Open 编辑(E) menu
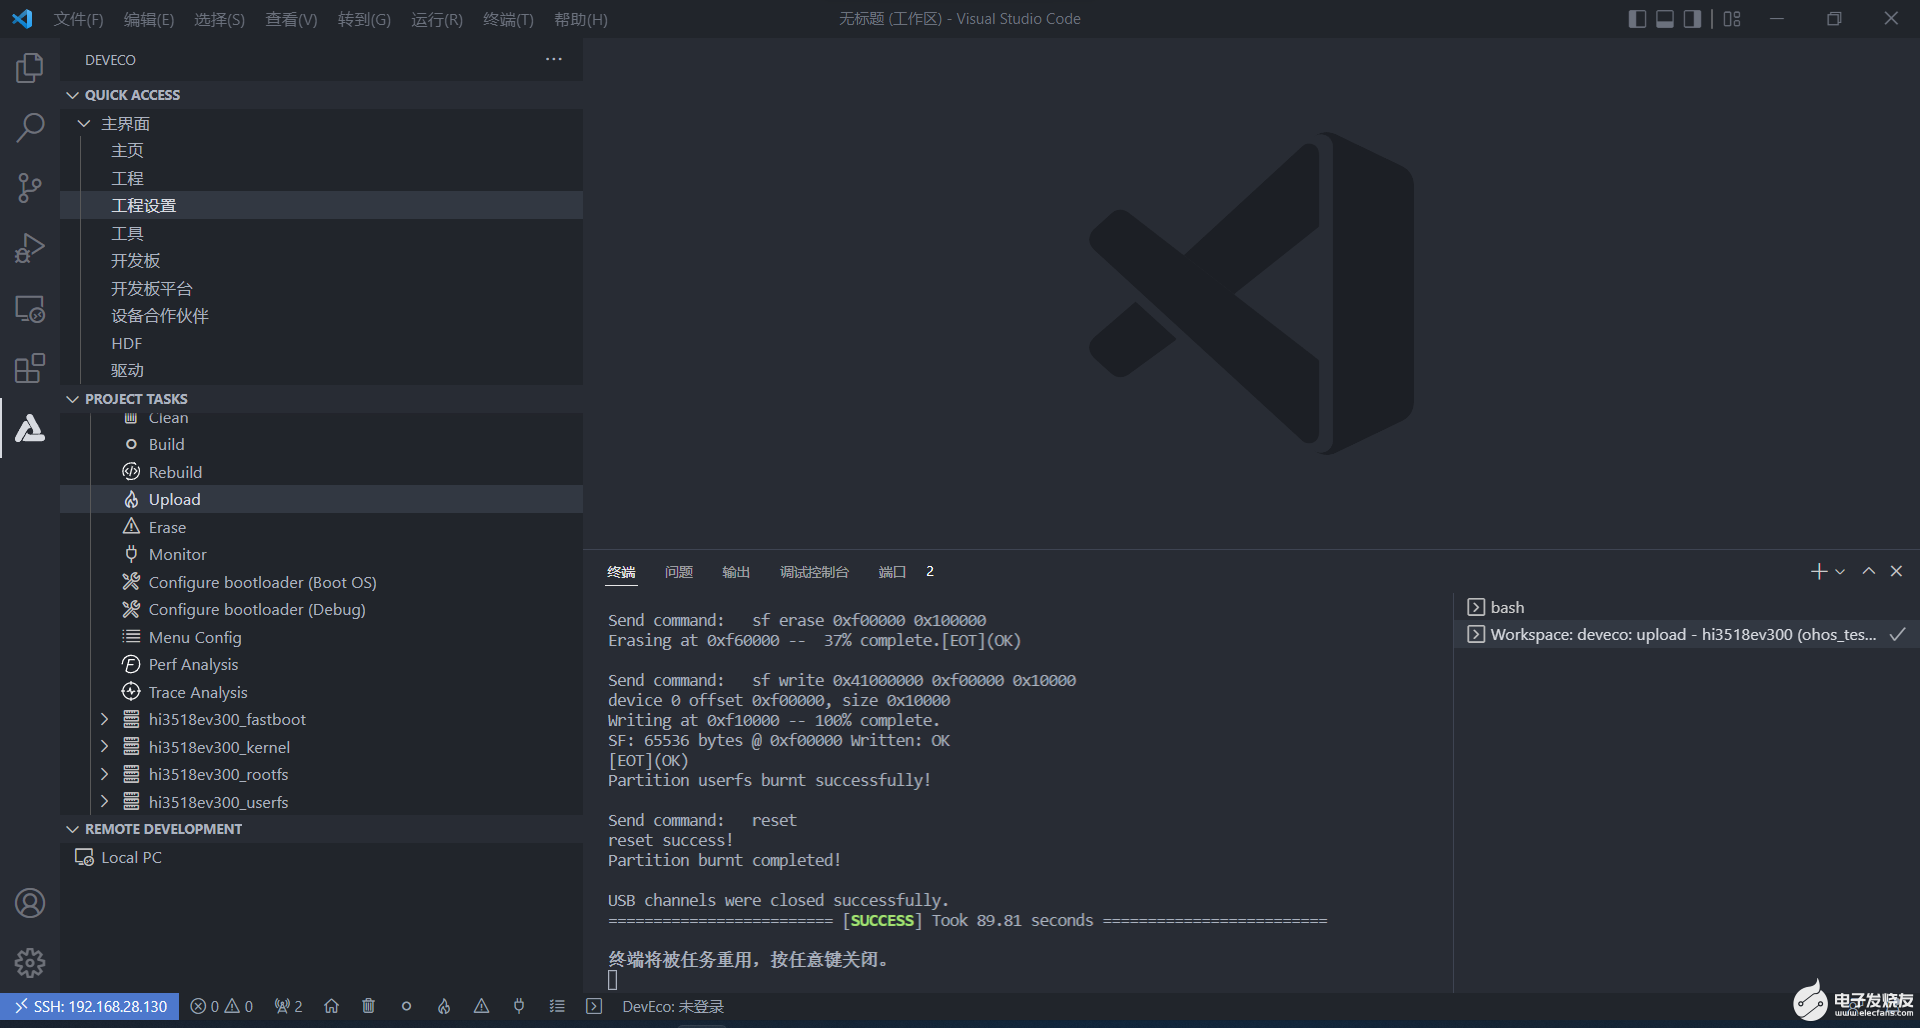 (x=149, y=19)
